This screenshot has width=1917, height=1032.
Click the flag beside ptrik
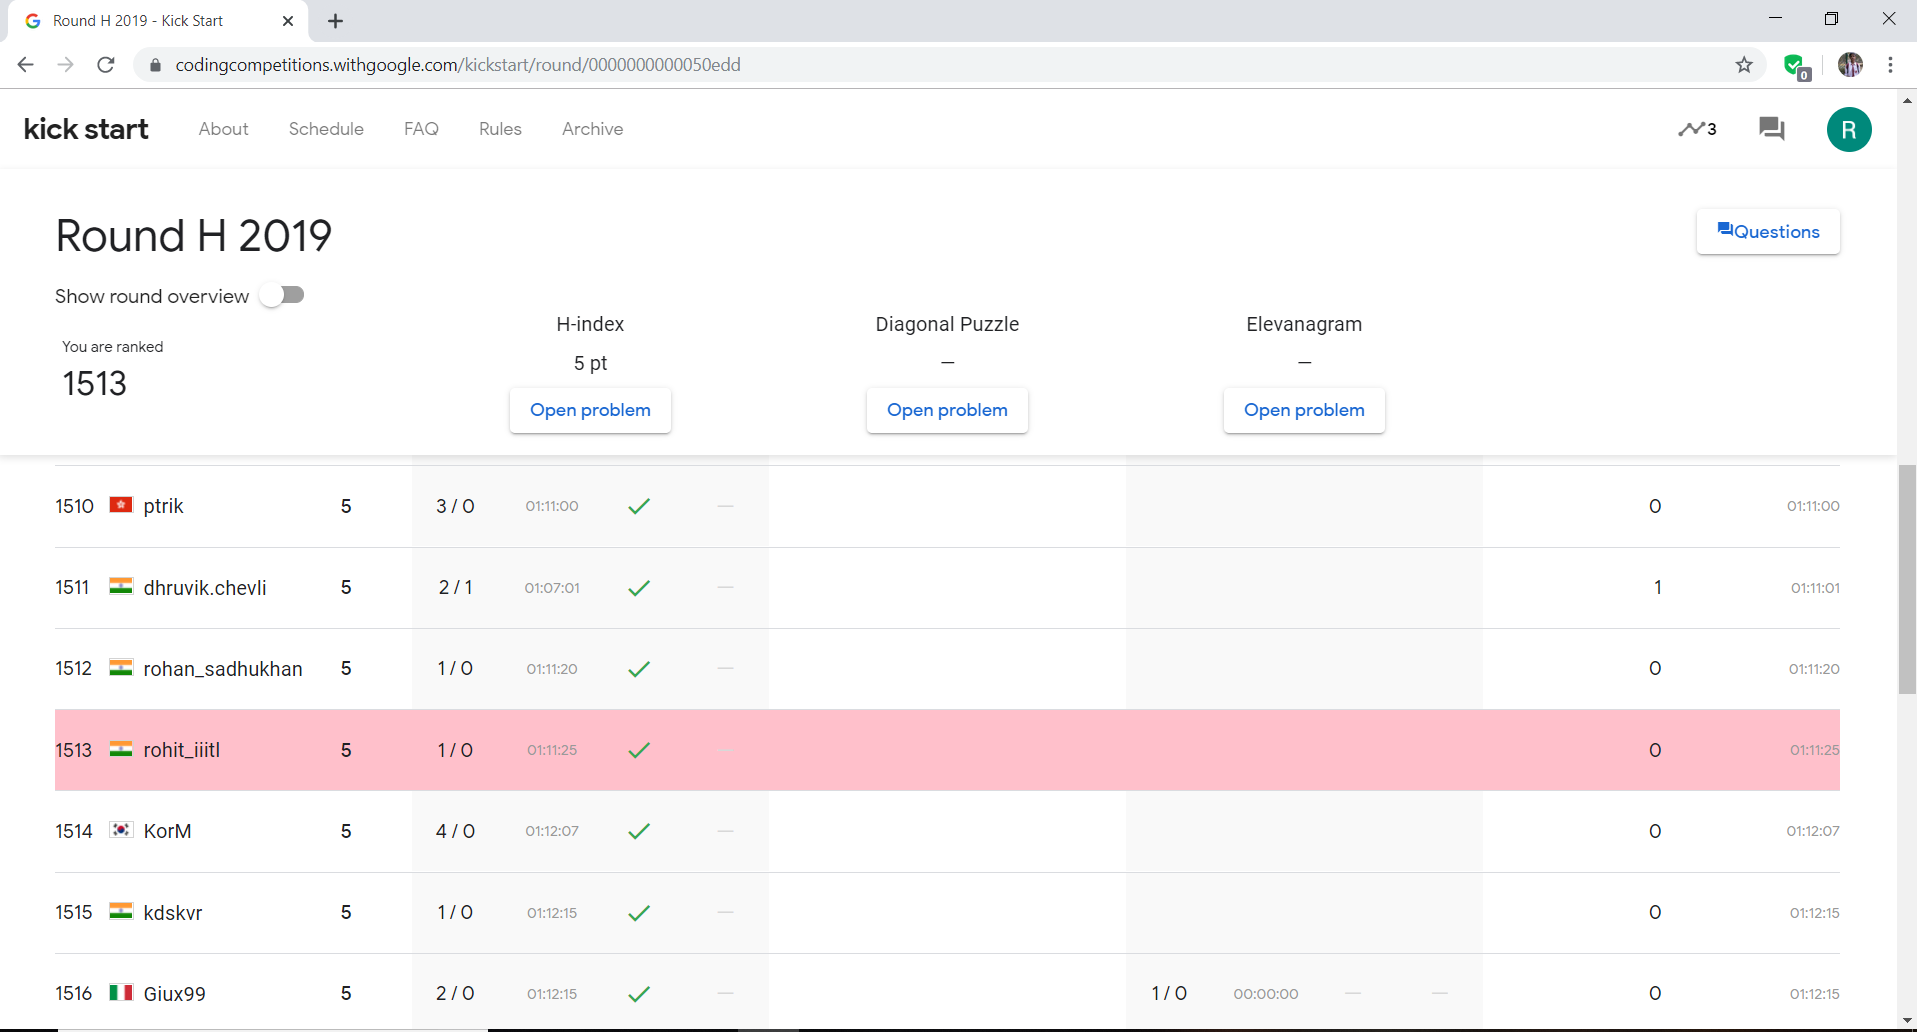[121, 504]
